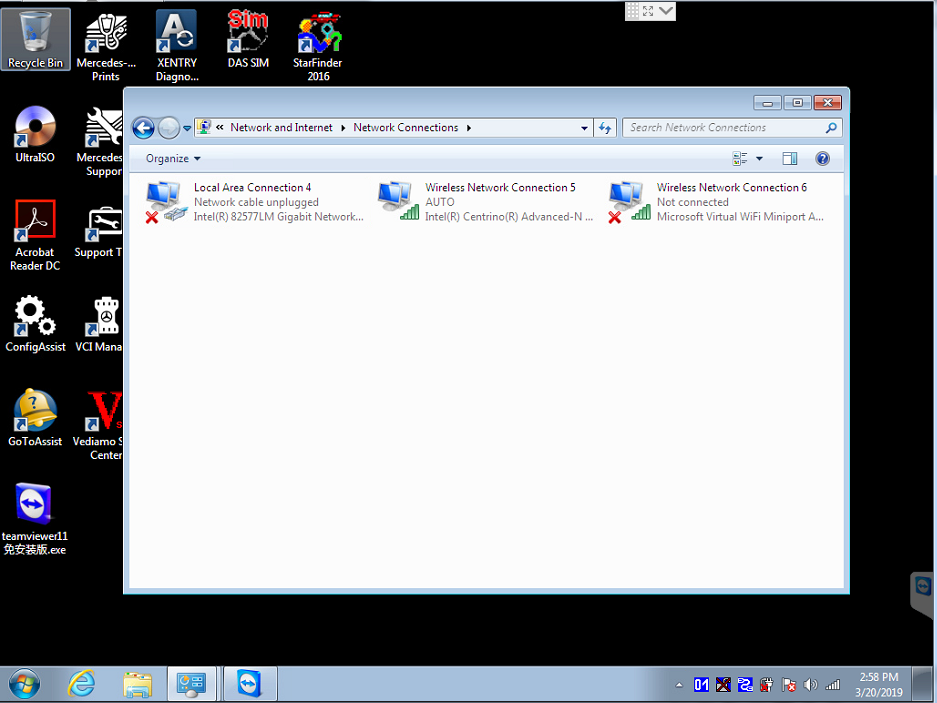The width and height of the screenshot is (937, 703).
Task: Launch XENTRY Diagnostics shortcut
Action: tap(176, 45)
